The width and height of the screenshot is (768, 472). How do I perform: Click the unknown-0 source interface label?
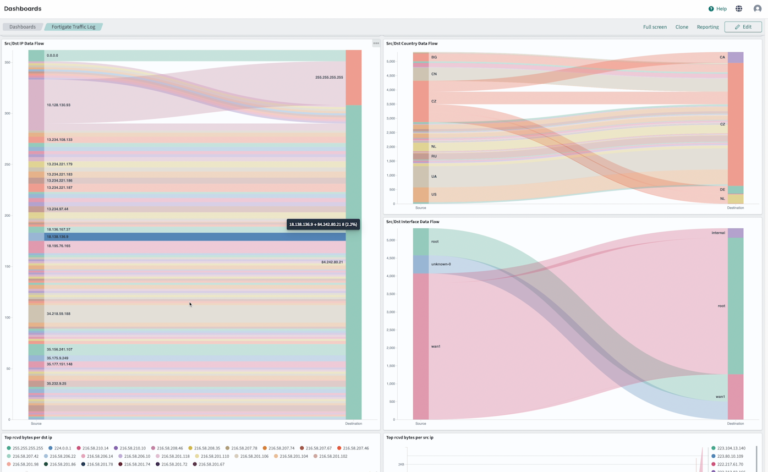(x=441, y=264)
